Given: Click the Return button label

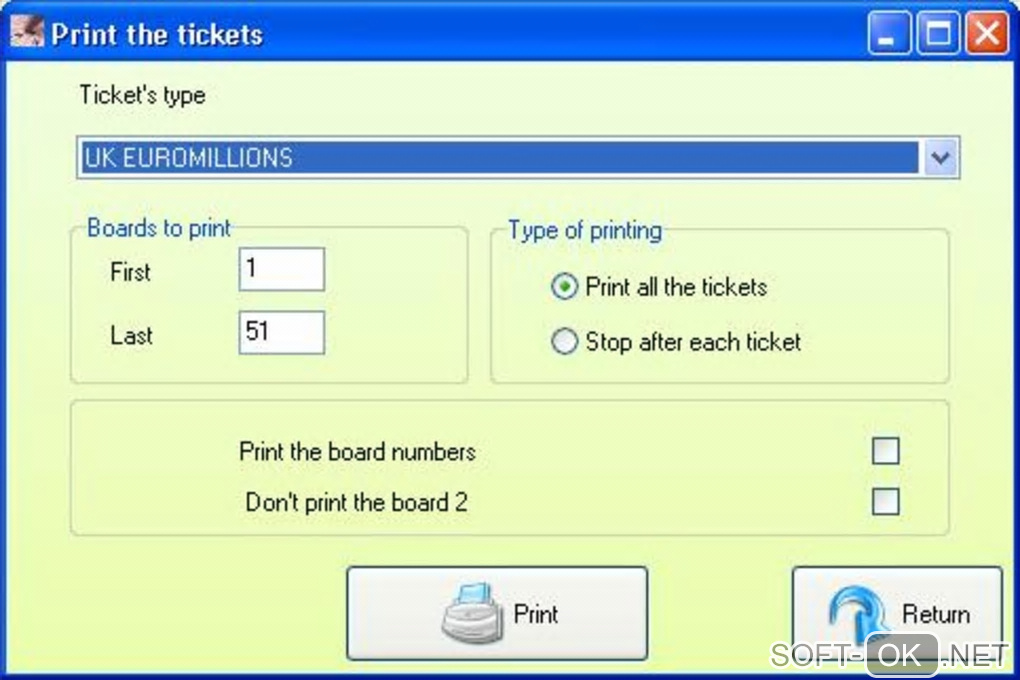Looking at the screenshot, I should click(x=936, y=614).
